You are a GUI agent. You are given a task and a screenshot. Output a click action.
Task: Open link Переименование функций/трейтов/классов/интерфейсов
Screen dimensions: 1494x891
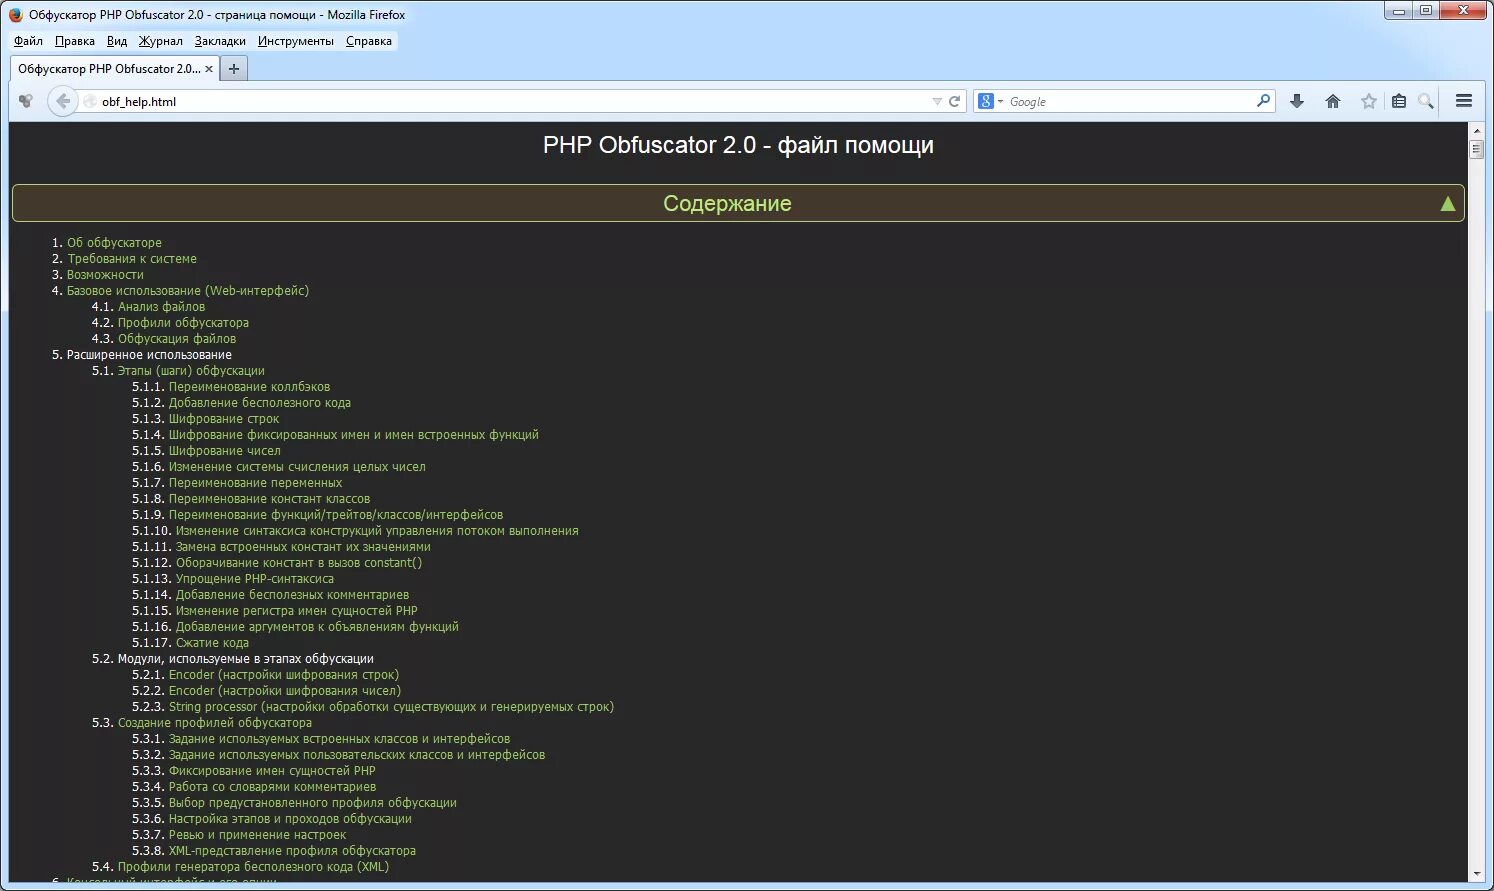(336, 515)
